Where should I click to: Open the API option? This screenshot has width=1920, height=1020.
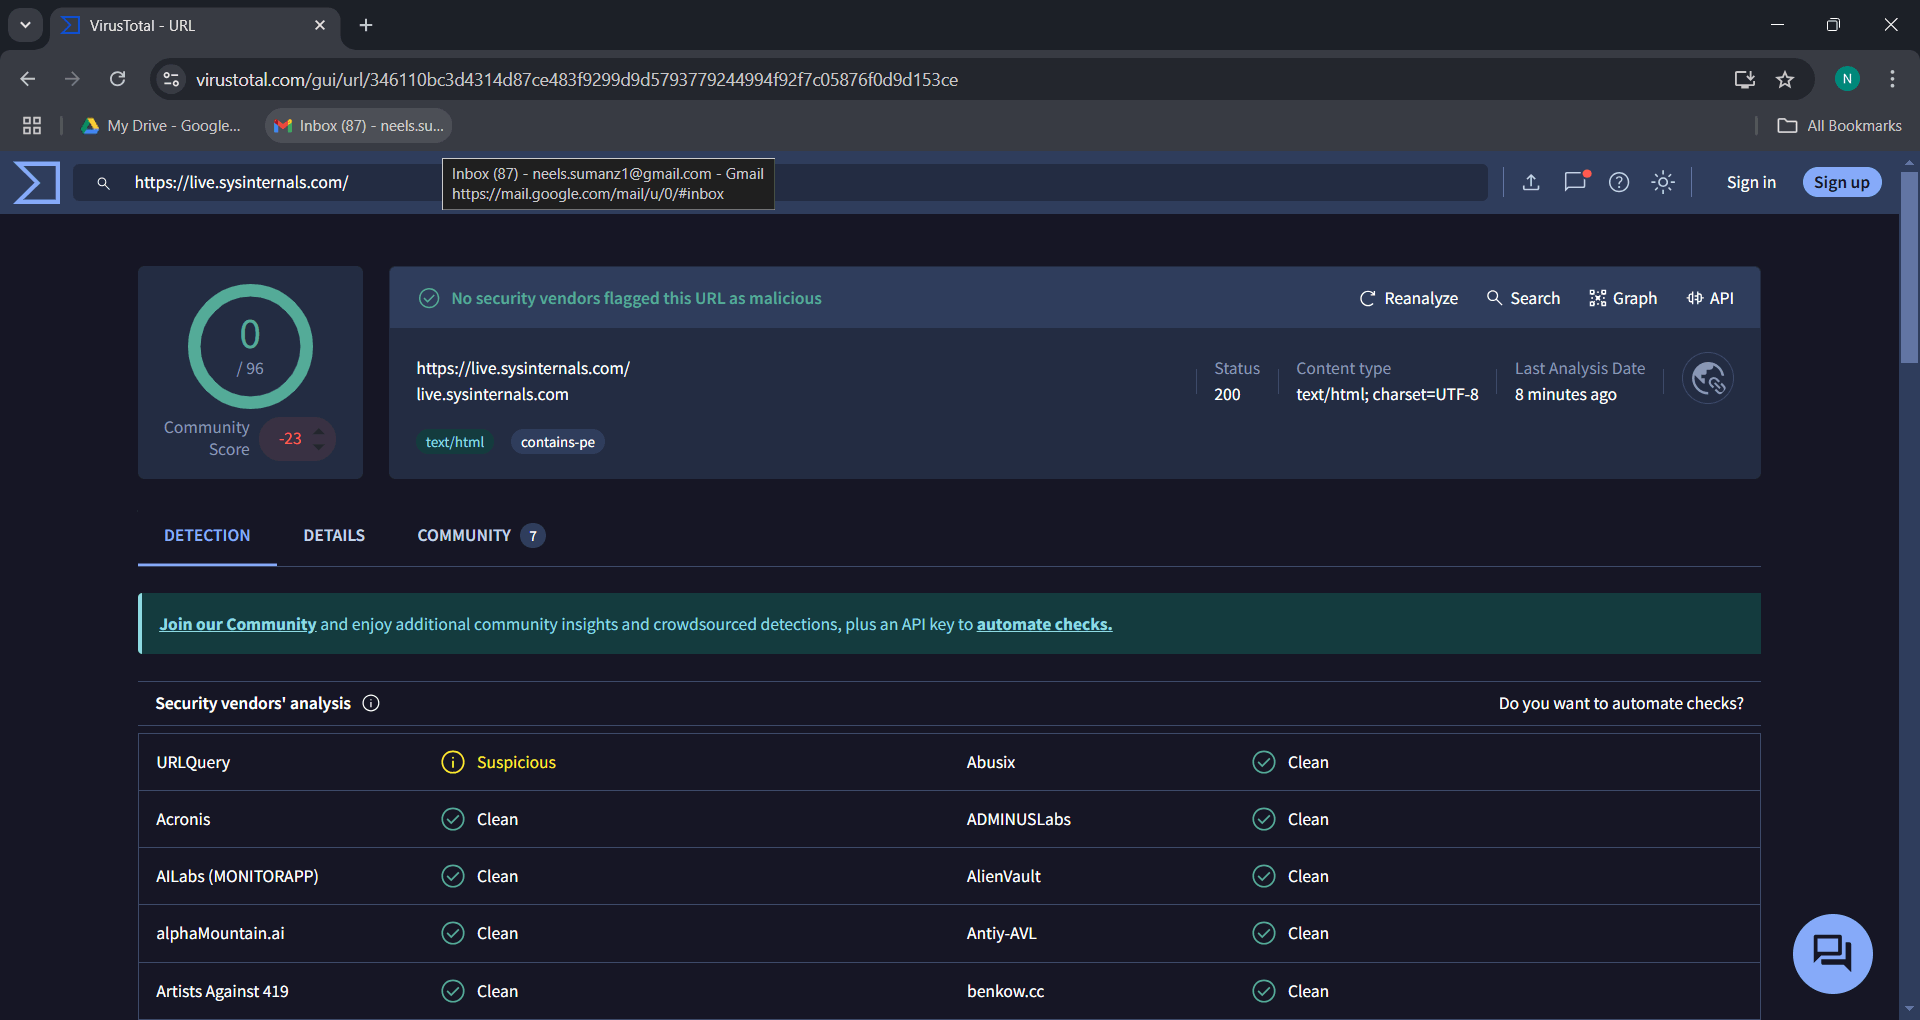[x=1710, y=298]
